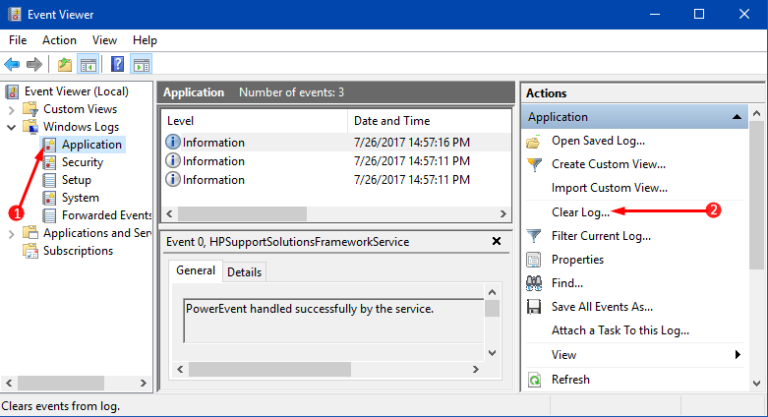
Task: Toggle the Show/Hide Console Tree icon
Action: (x=88, y=64)
